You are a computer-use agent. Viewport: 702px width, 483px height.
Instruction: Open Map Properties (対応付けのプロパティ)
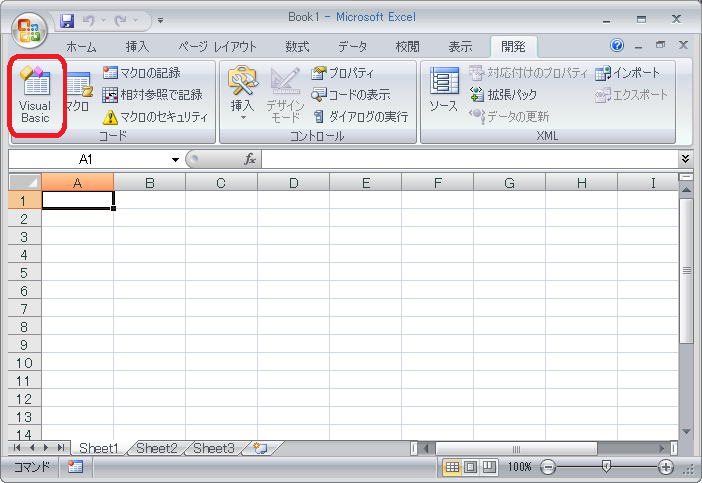tap(528, 73)
